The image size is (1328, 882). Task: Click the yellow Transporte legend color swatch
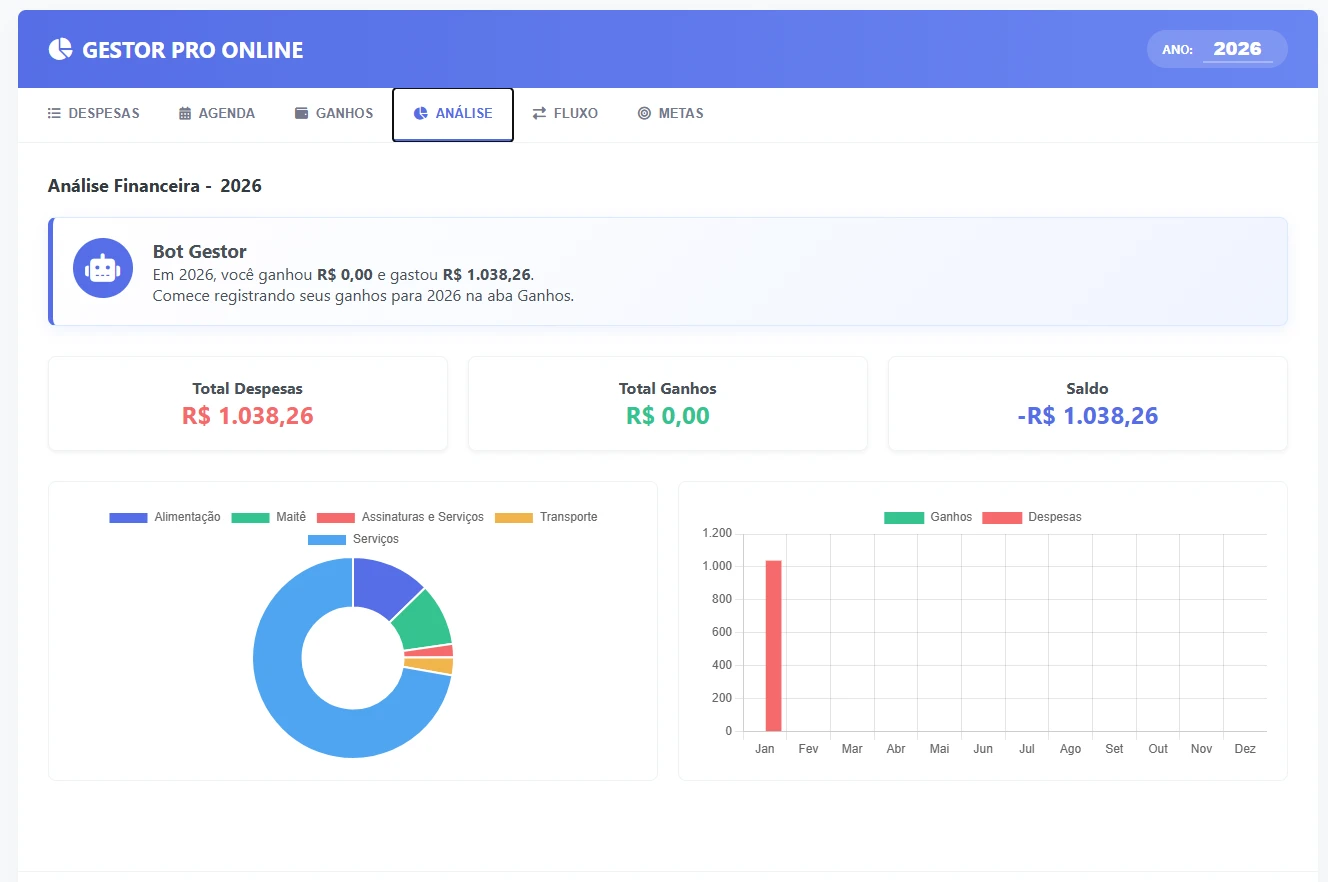pyautogui.click(x=514, y=517)
